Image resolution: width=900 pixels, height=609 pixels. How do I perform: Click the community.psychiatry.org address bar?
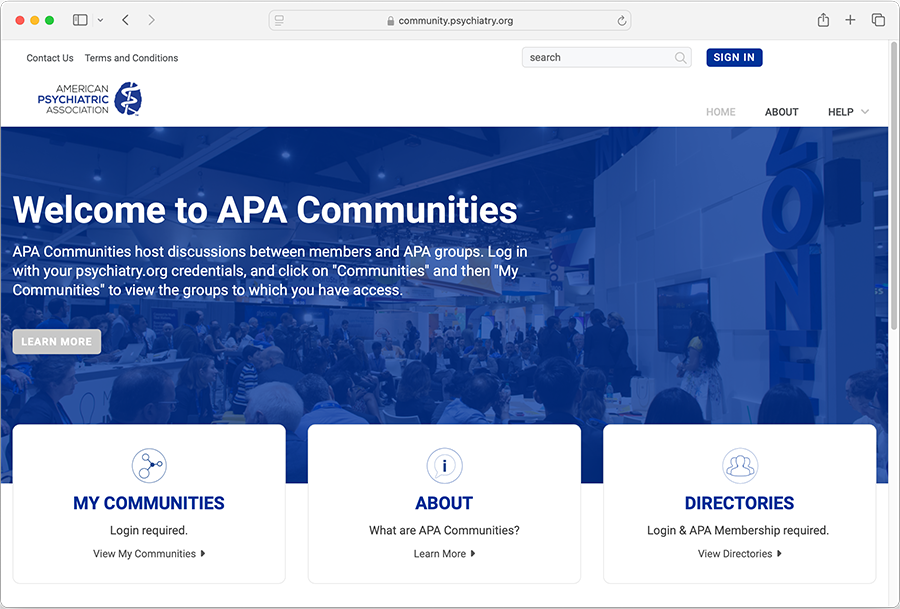pyautogui.click(x=449, y=21)
